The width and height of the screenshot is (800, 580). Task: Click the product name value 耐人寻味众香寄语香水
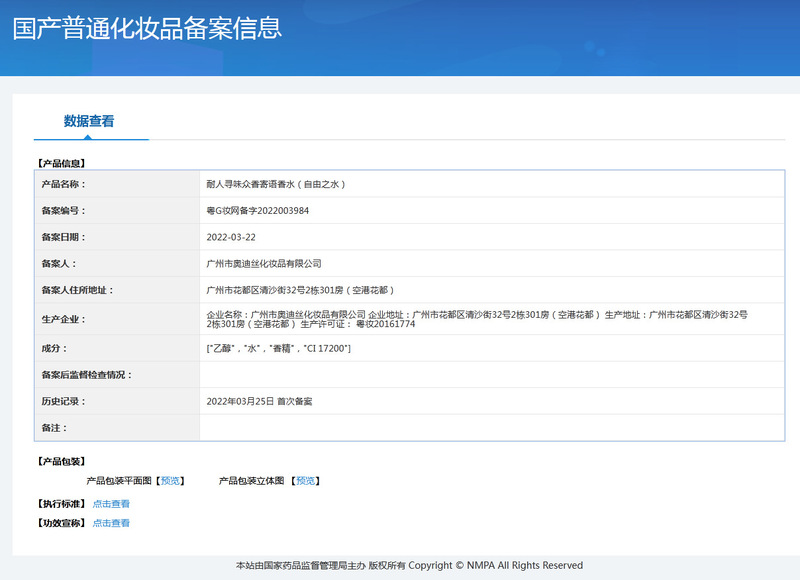(275, 185)
